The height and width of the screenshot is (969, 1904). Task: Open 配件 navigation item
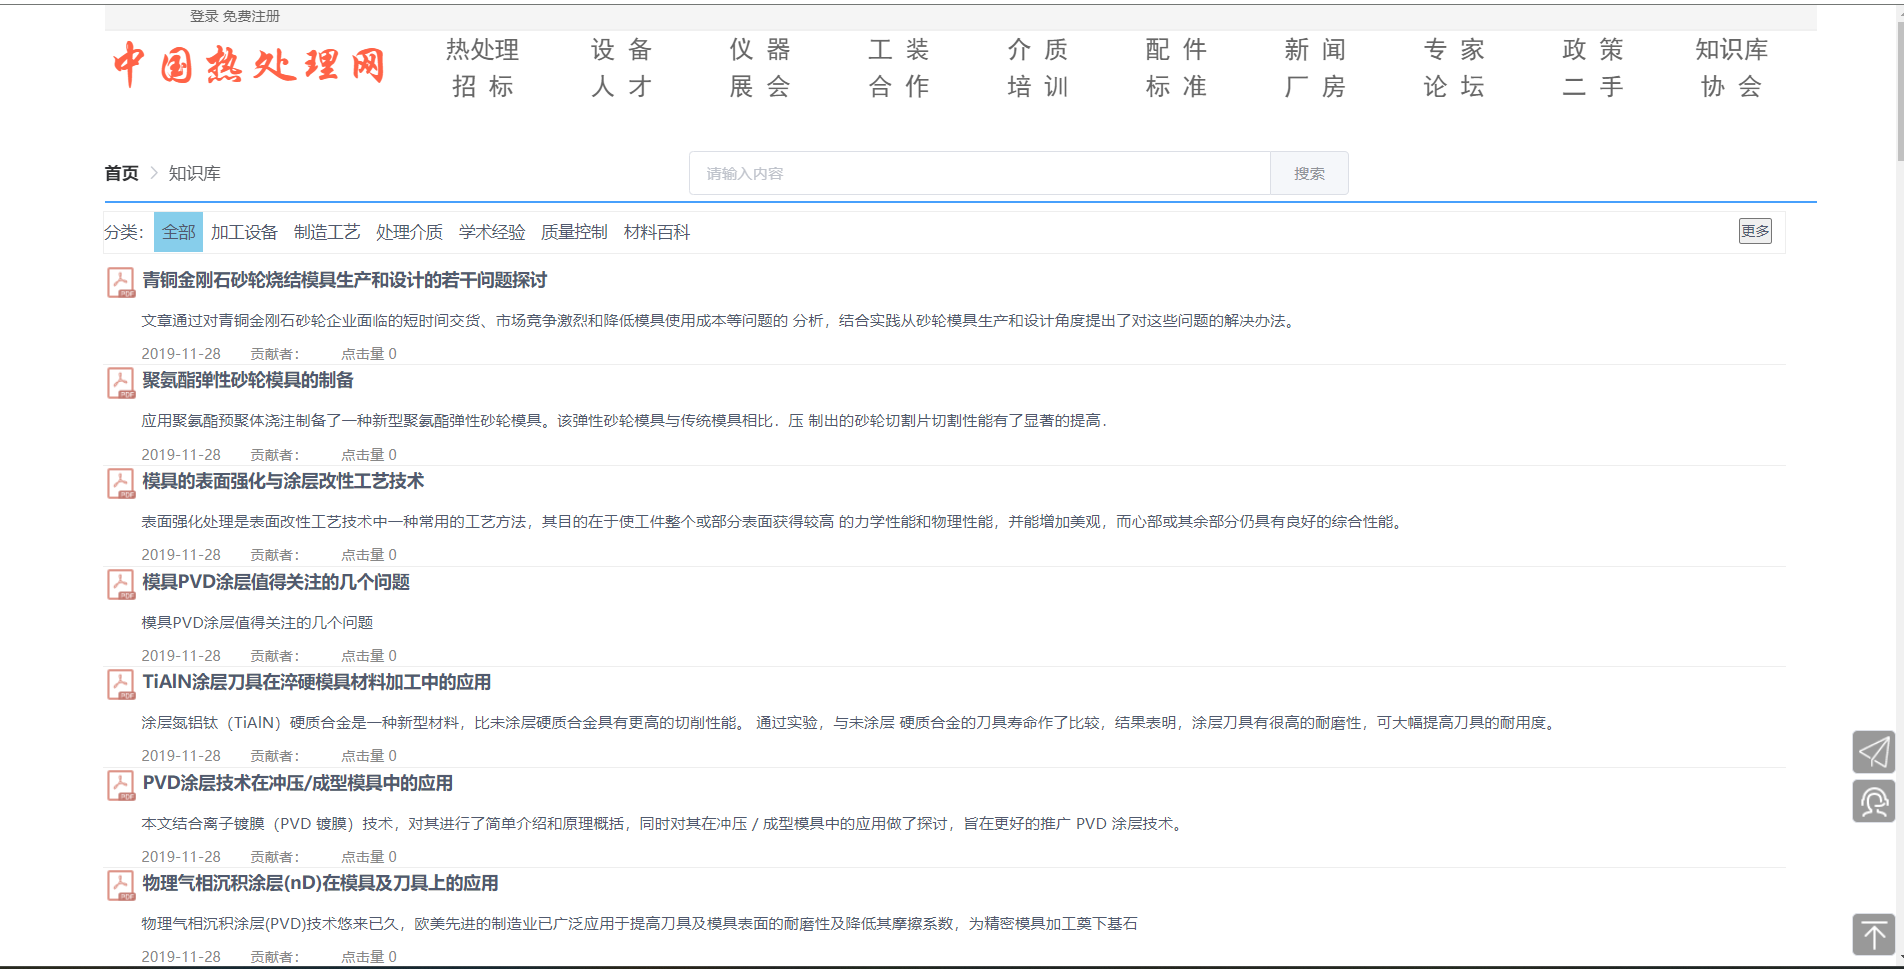coord(1177,49)
